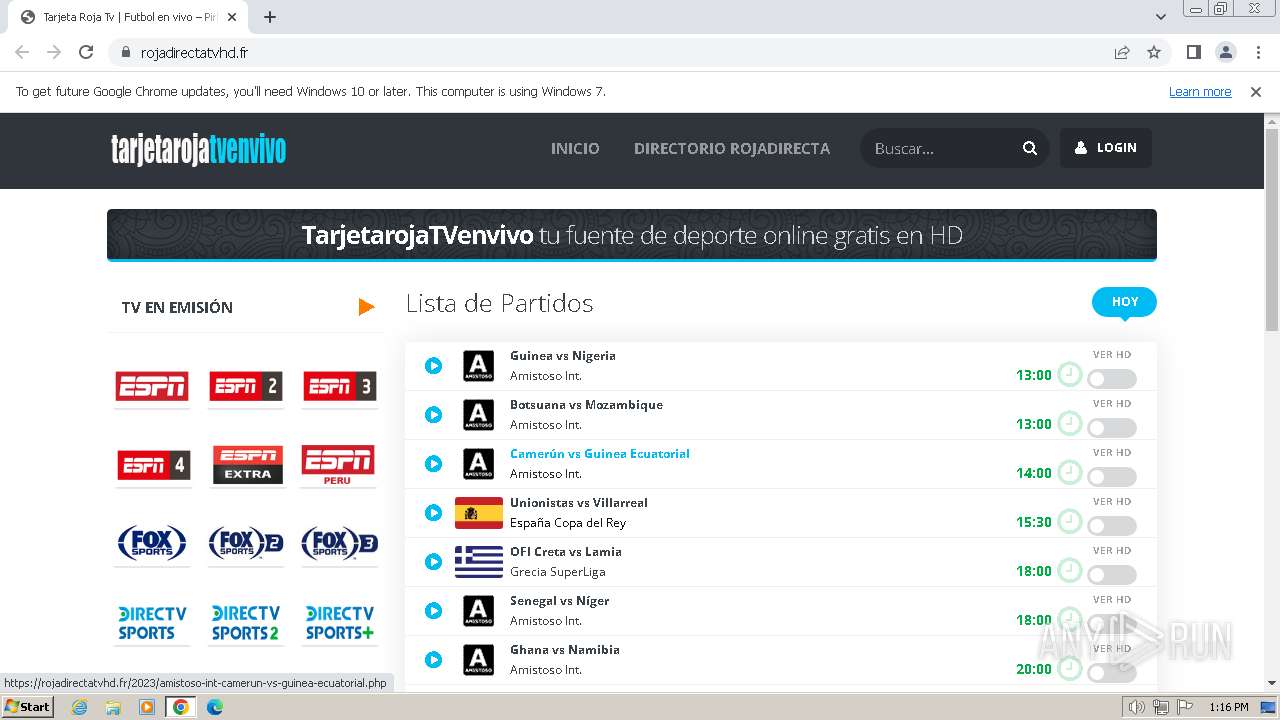Open Unionistas vs Villarreal match link
The height and width of the screenshot is (720, 1280).
pyautogui.click(x=579, y=503)
